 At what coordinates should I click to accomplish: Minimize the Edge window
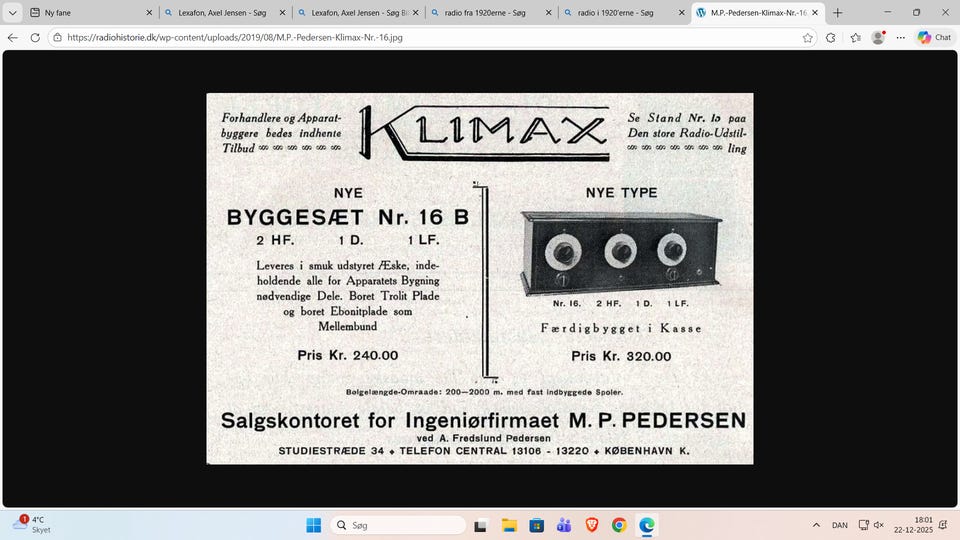tap(888, 12)
